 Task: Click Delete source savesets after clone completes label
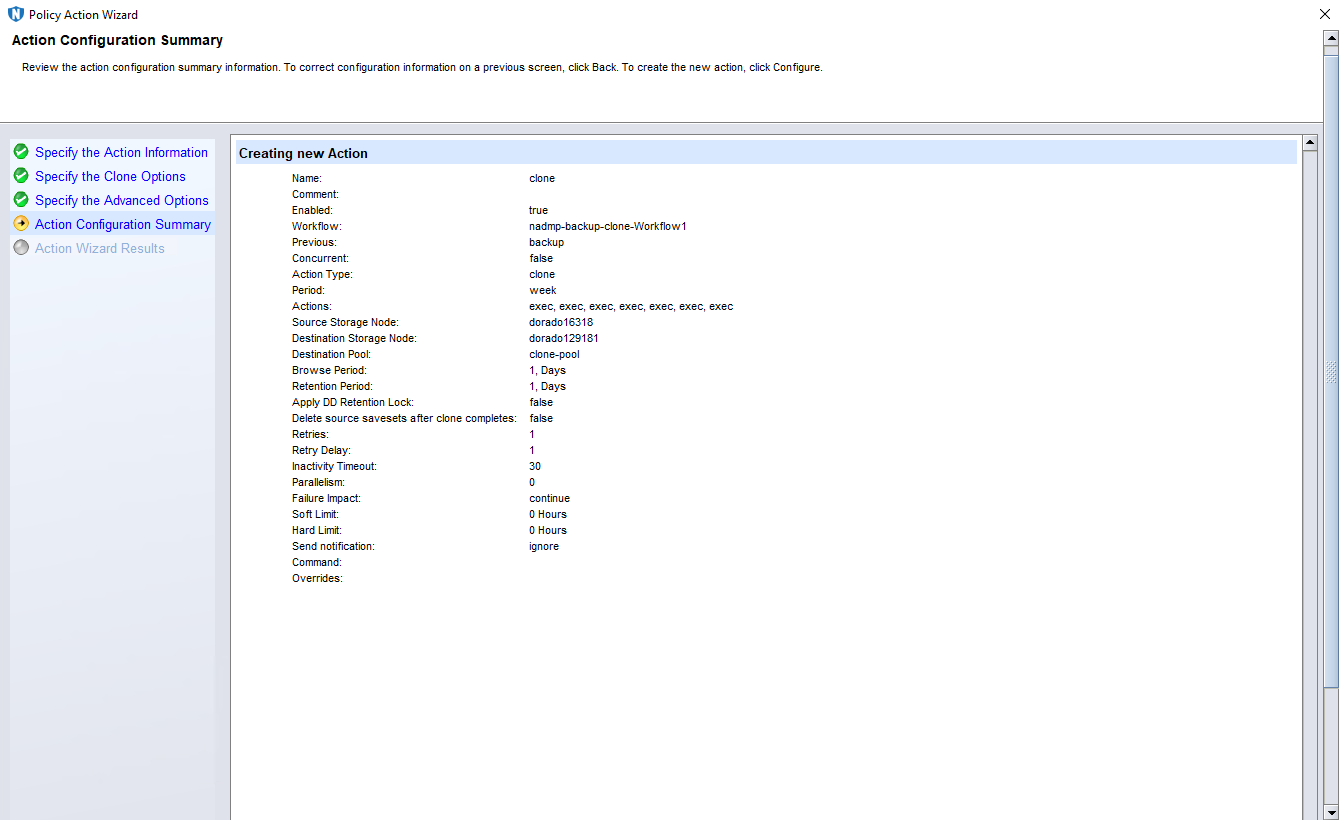point(404,418)
